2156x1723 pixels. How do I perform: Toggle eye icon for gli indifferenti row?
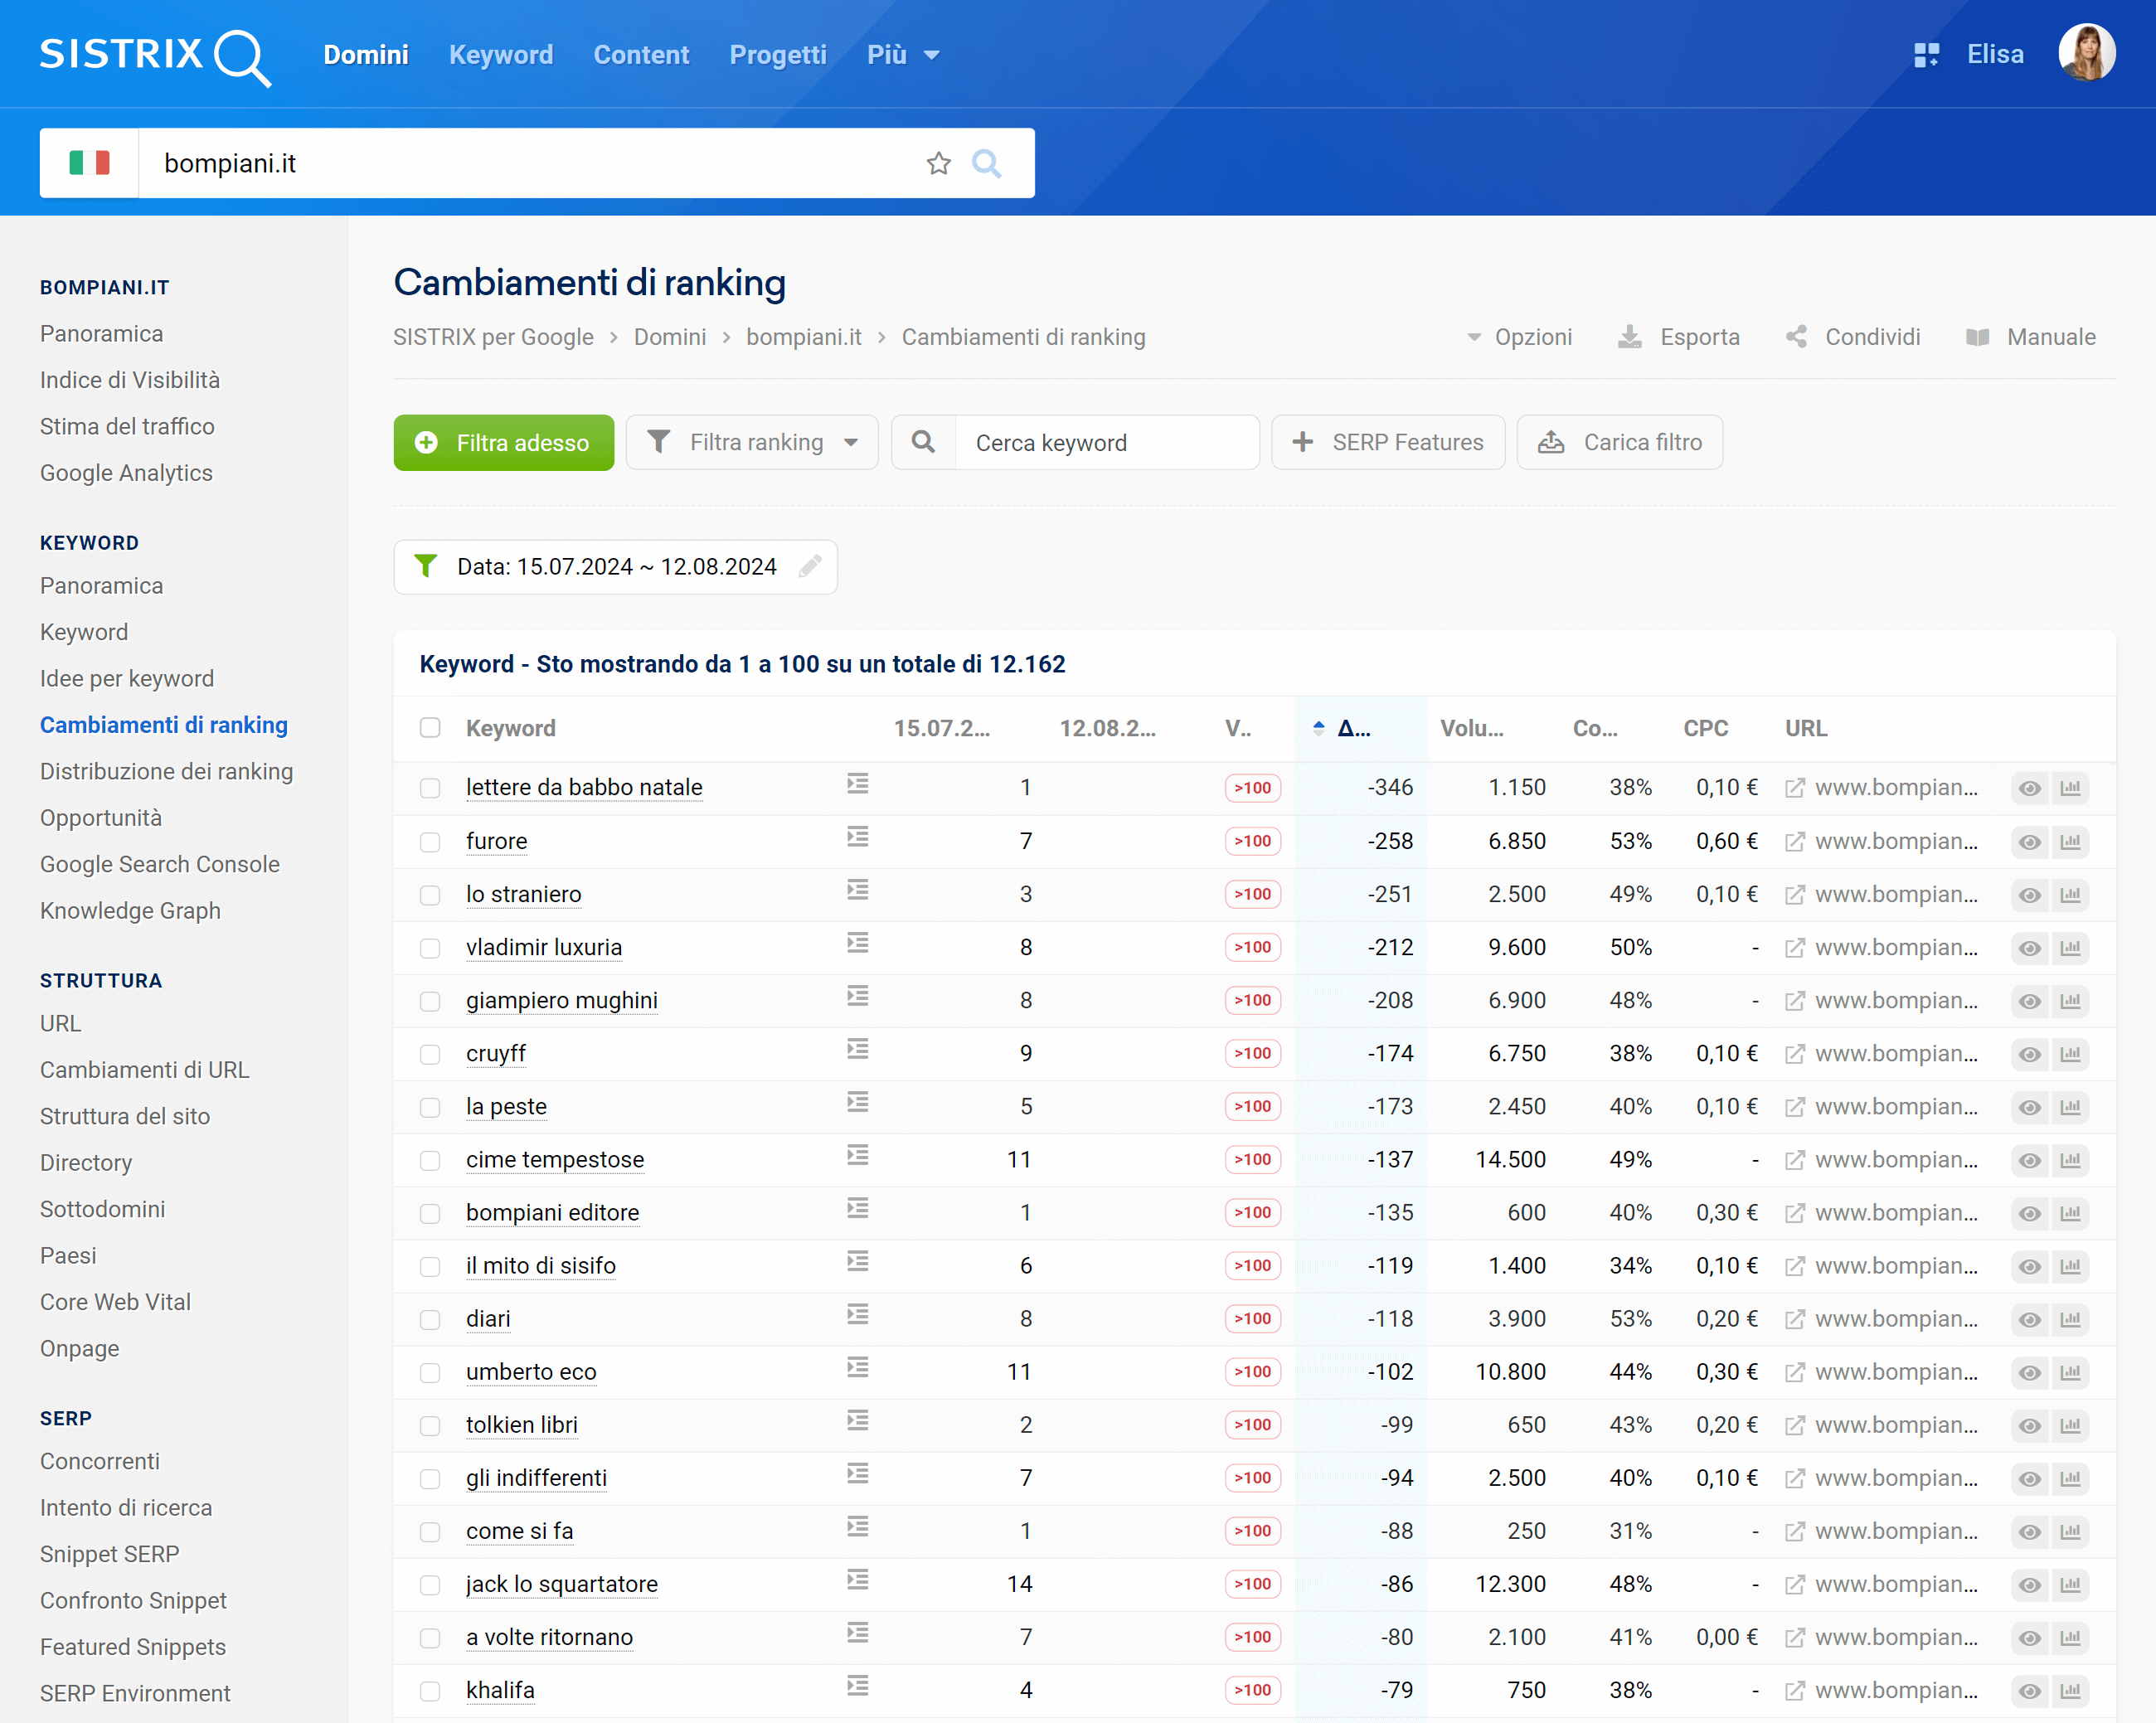pyautogui.click(x=2030, y=1479)
